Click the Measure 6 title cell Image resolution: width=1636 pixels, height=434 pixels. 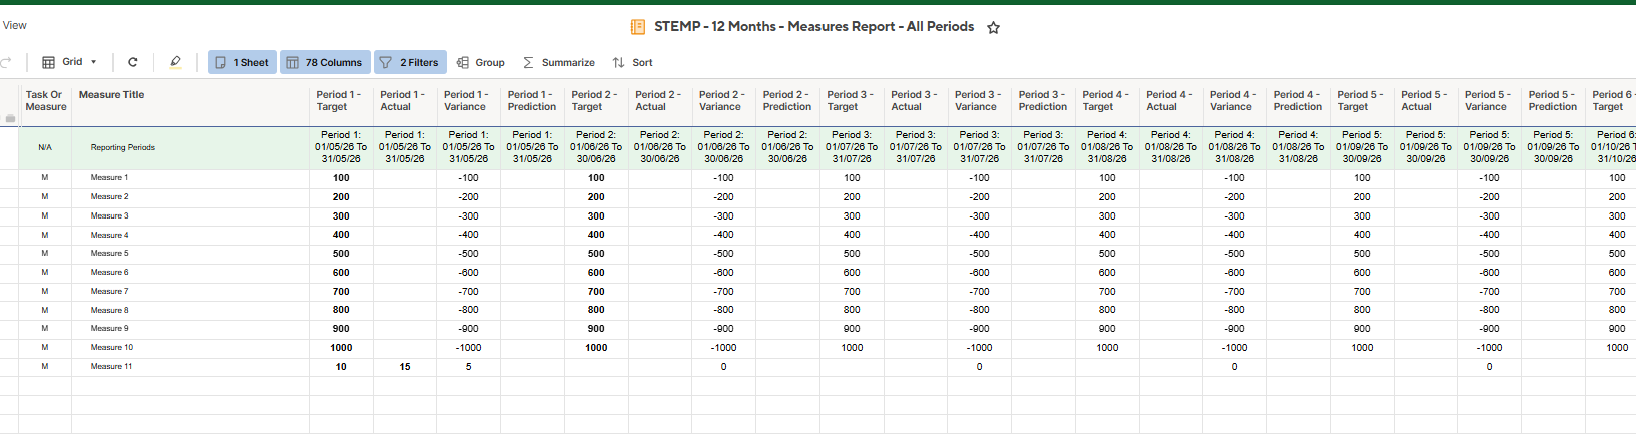[191, 272]
